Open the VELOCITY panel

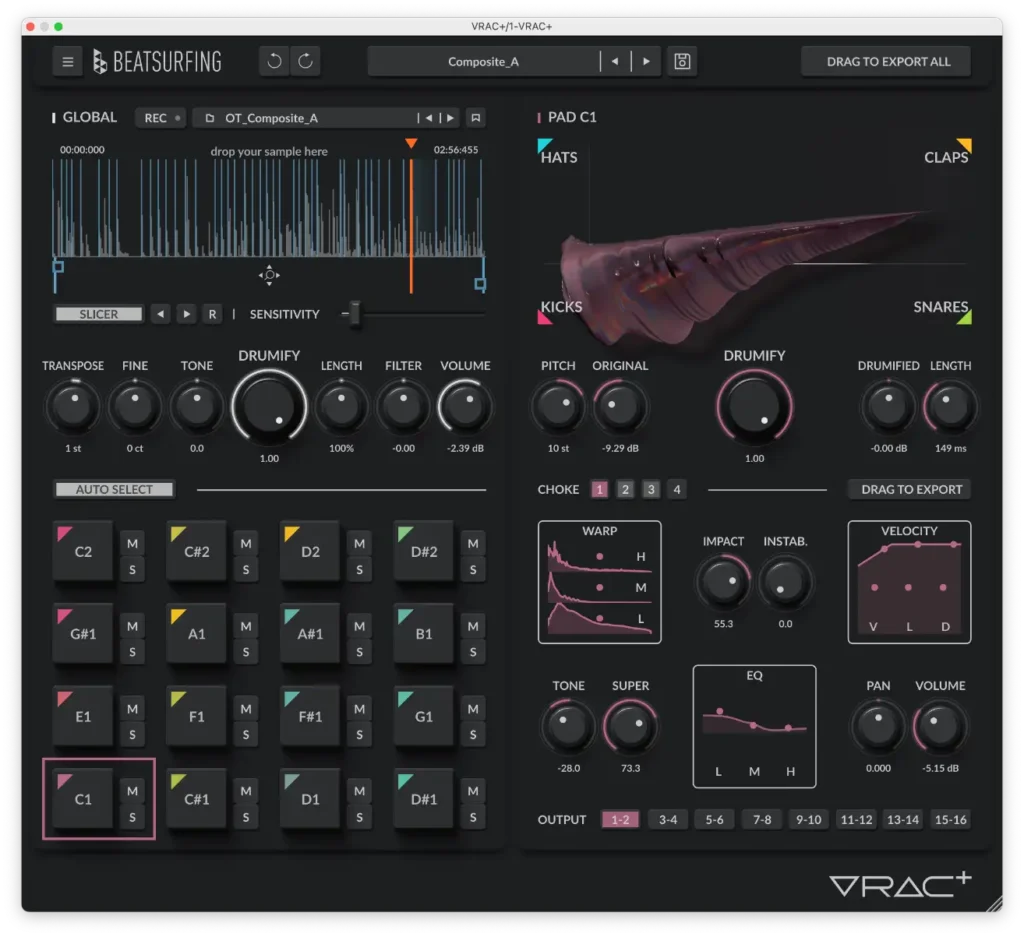pyautogui.click(x=909, y=582)
